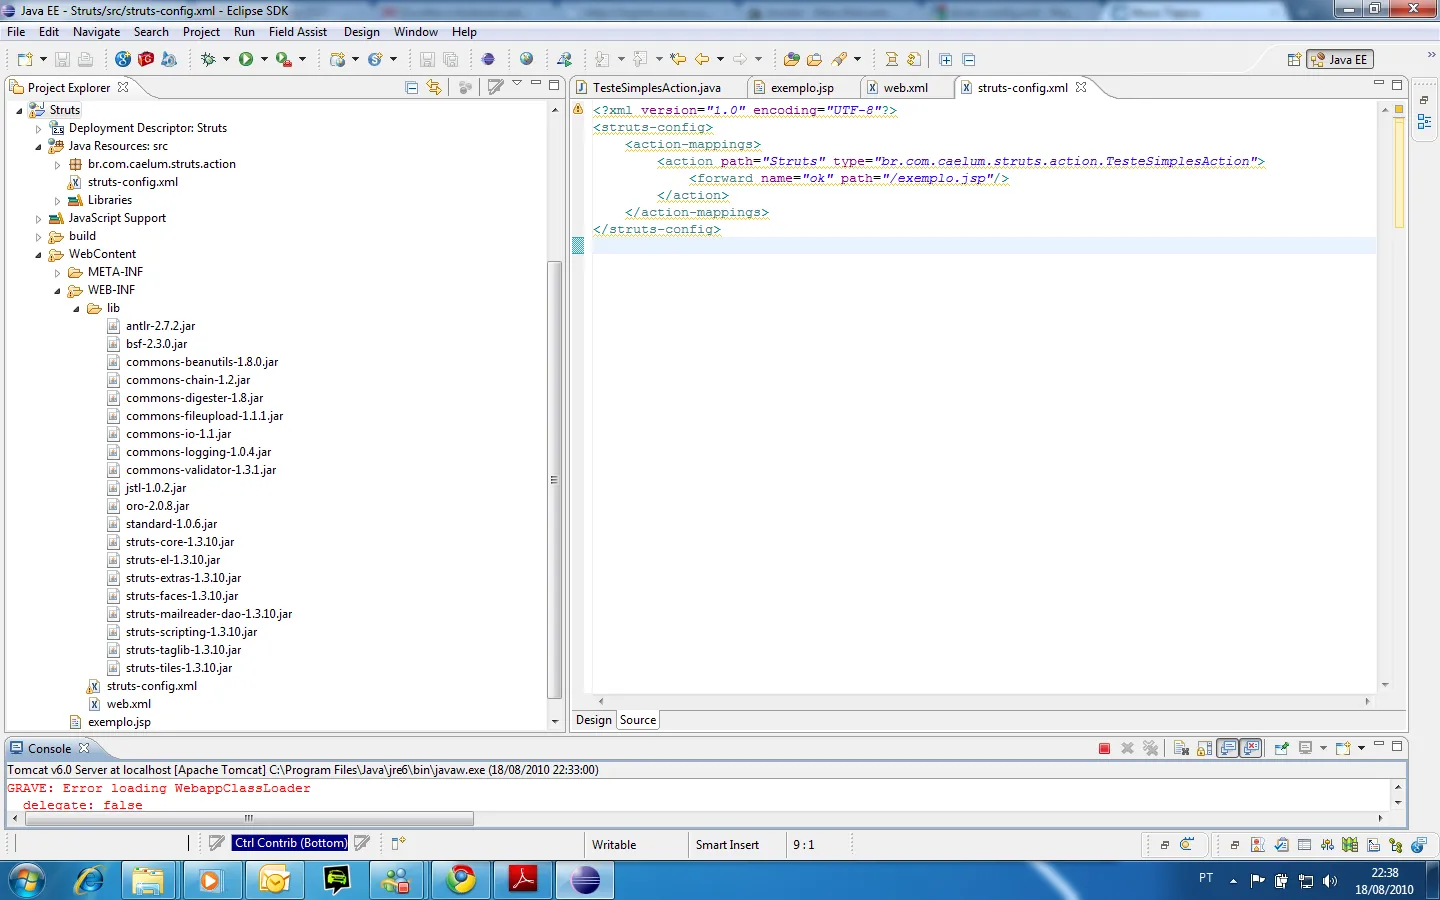Switch to the TesteSimplesAction.java editor tab

[656, 88]
